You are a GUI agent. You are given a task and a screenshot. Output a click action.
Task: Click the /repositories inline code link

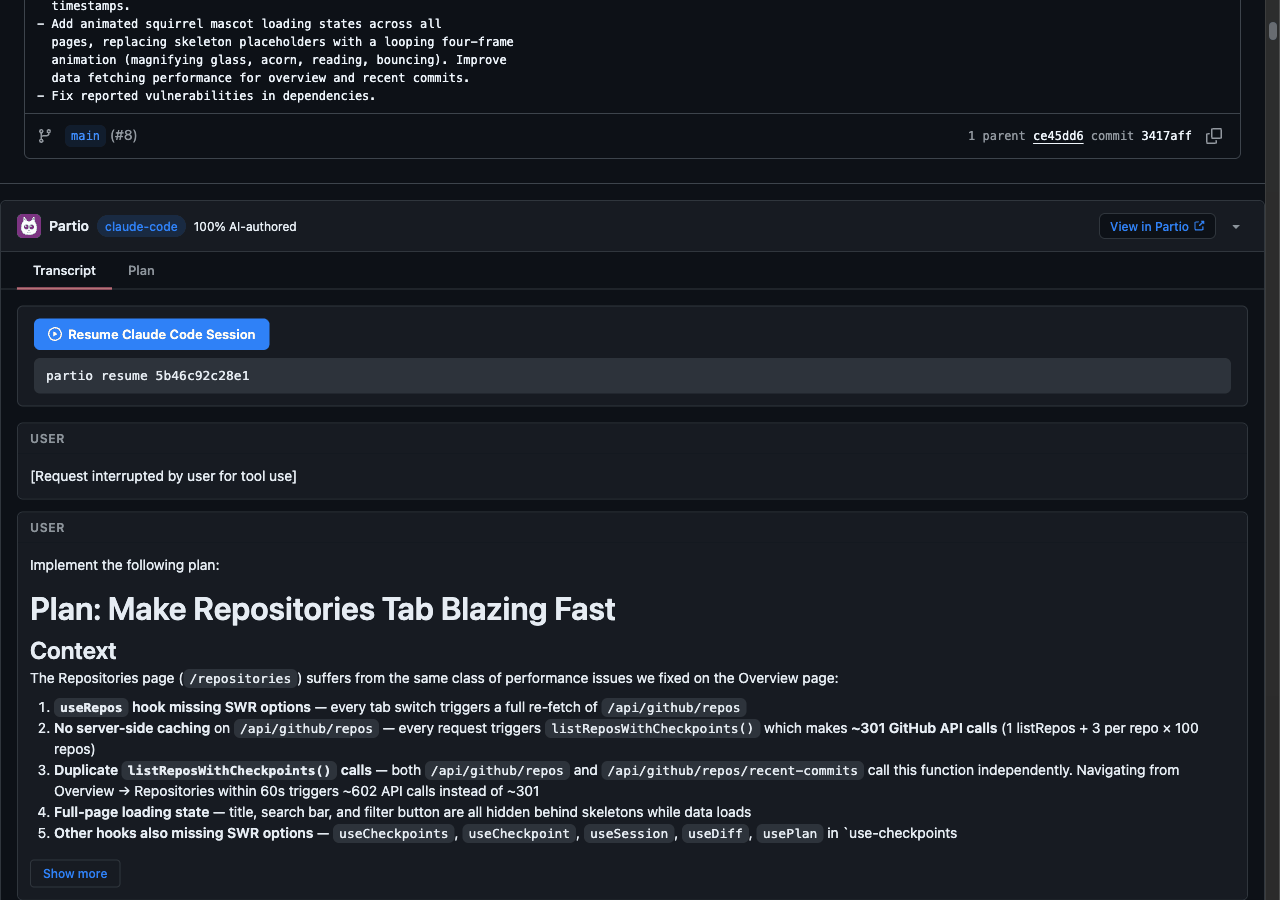tap(240, 678)
